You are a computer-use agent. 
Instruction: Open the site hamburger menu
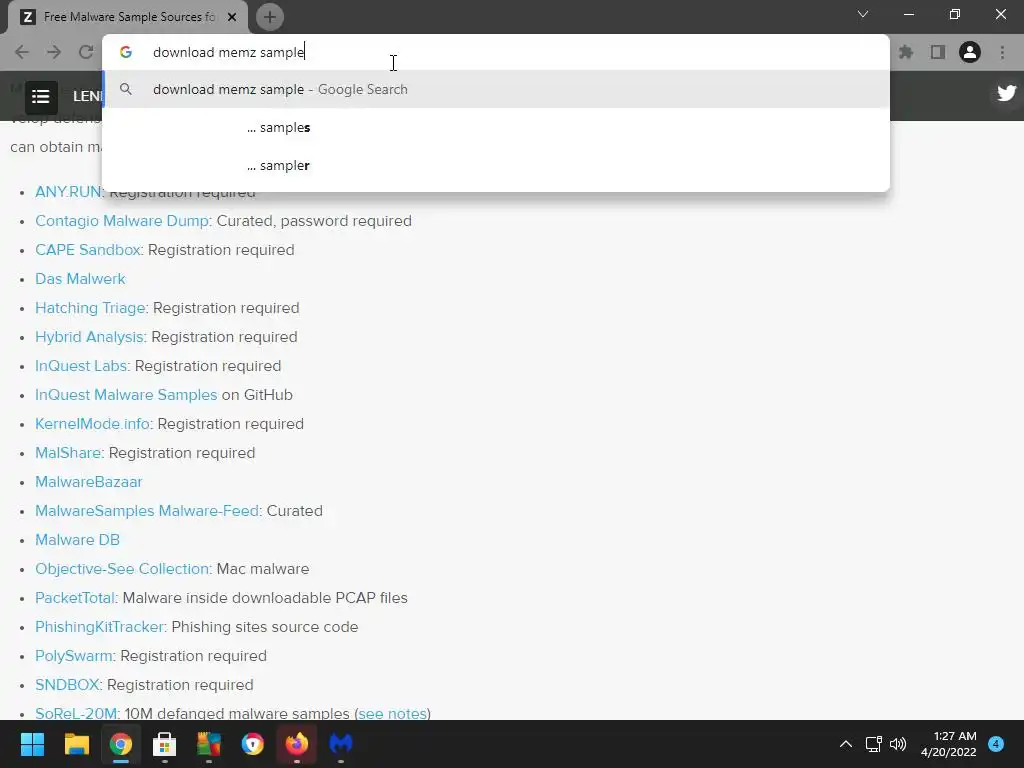[x=41, y=97]
